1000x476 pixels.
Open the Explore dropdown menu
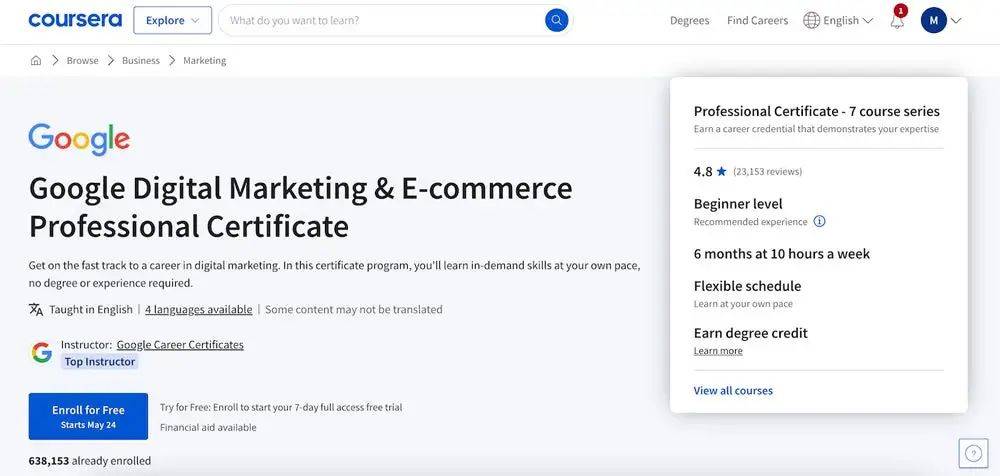(172, 20)
